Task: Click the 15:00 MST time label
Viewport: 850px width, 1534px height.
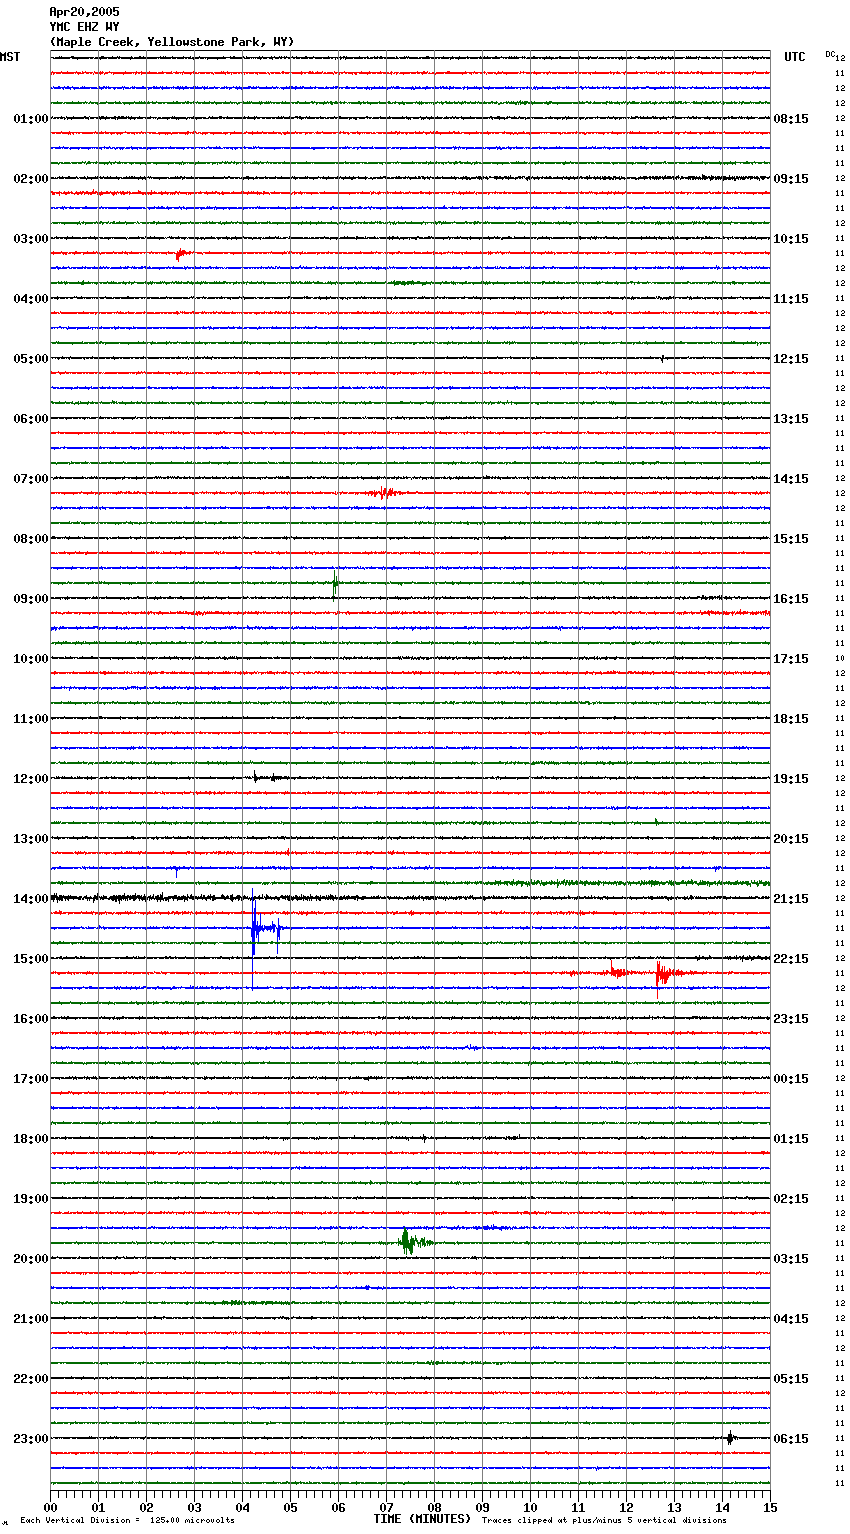Action: pyautogui.click(x=31, y=959)
